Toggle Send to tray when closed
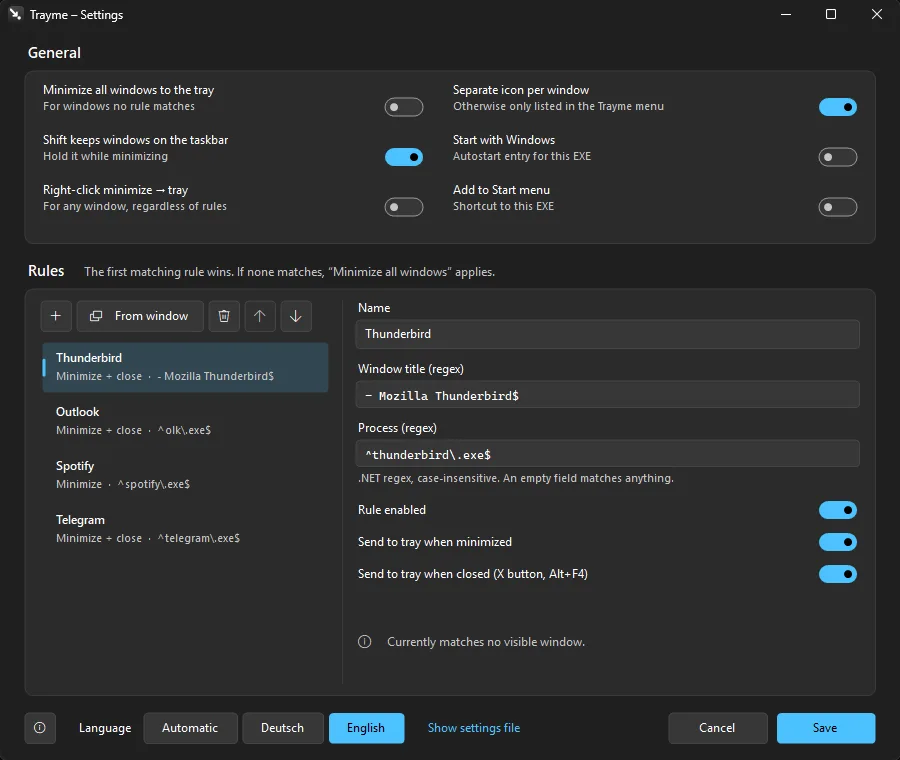The height and width of the screenshot is (760, 900). click(x=837, y=574)
